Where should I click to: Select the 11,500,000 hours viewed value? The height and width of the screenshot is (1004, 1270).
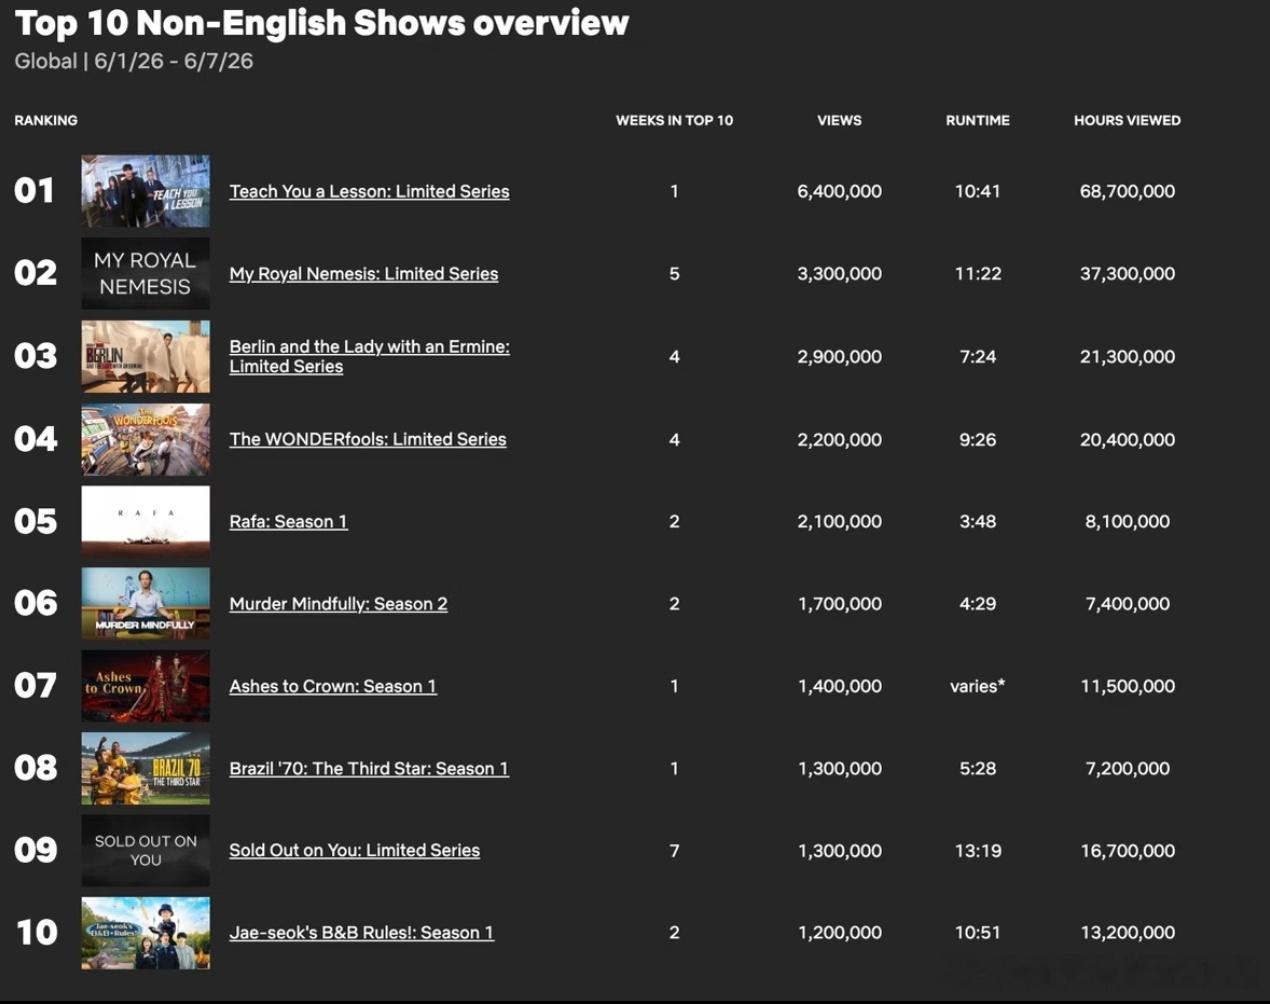tap(1127, 686)
